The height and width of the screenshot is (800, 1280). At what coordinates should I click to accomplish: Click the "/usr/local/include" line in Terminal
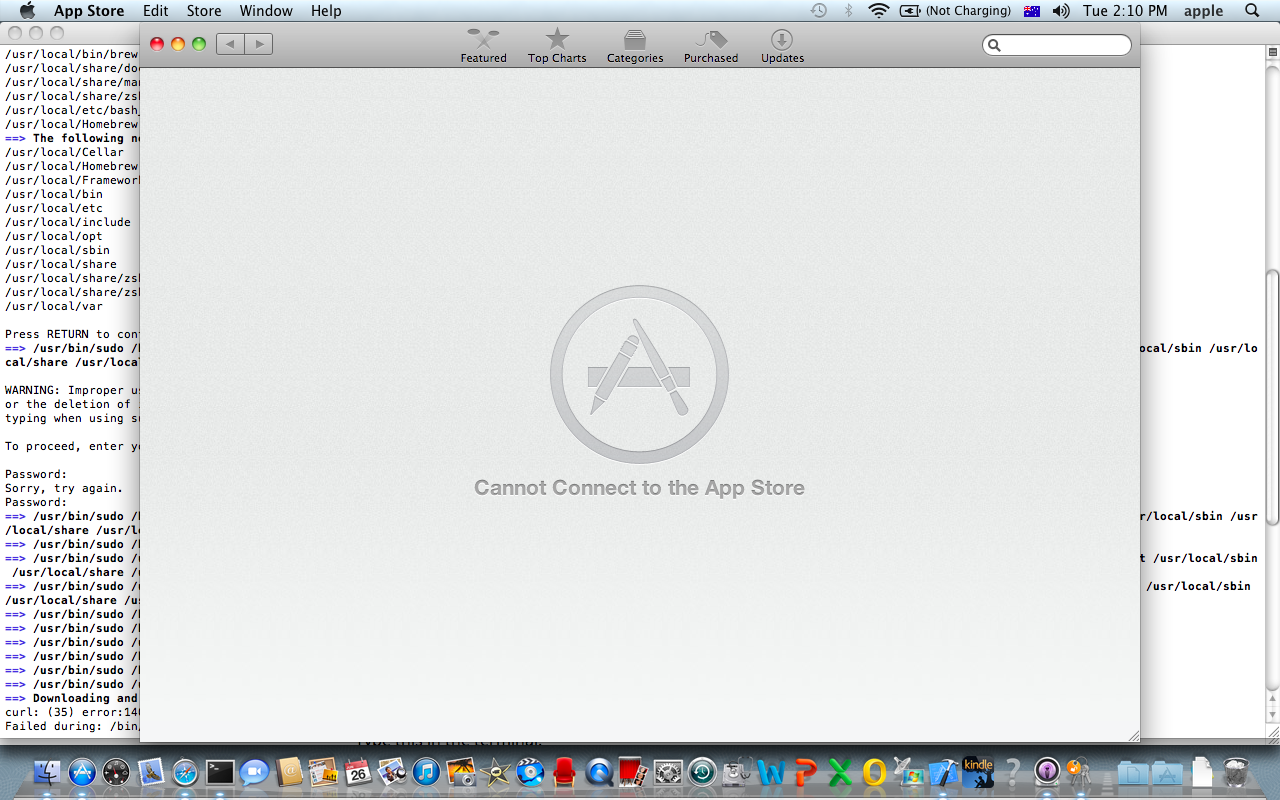(x=68, y=222)
